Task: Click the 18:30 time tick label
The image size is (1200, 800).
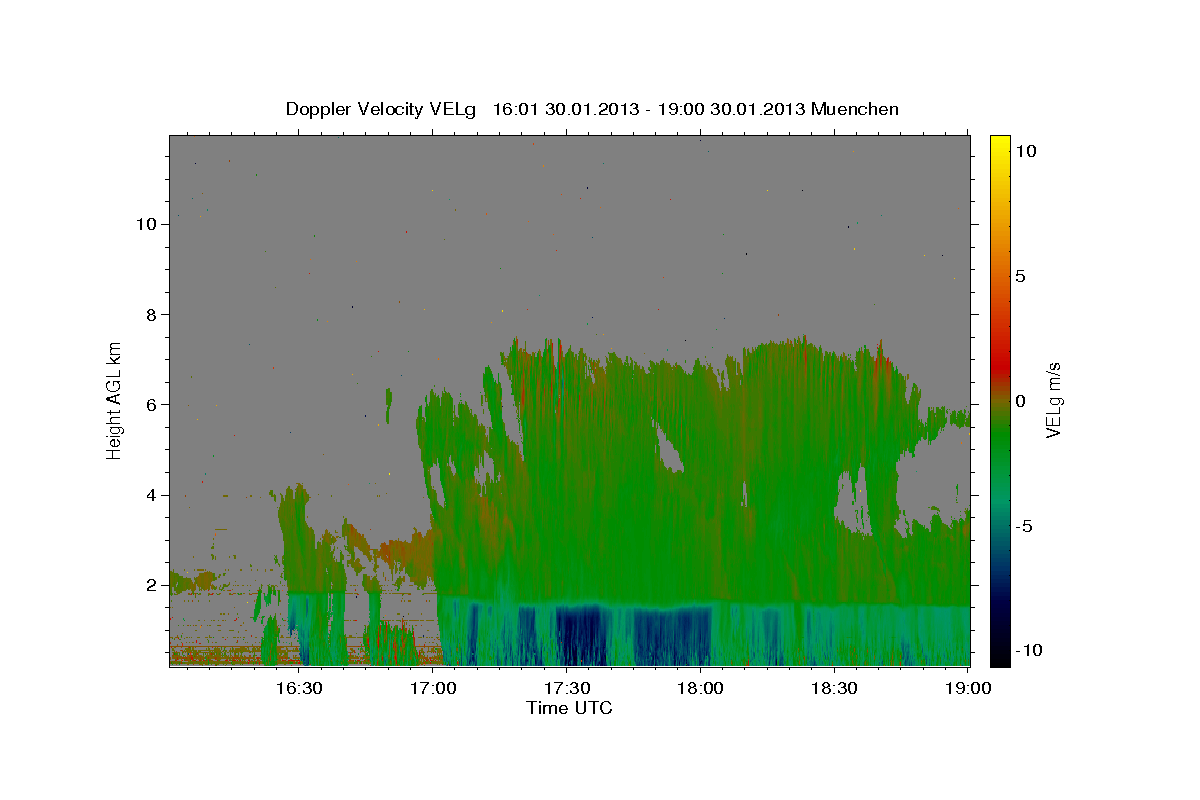Action: click(x=835, y=689)
